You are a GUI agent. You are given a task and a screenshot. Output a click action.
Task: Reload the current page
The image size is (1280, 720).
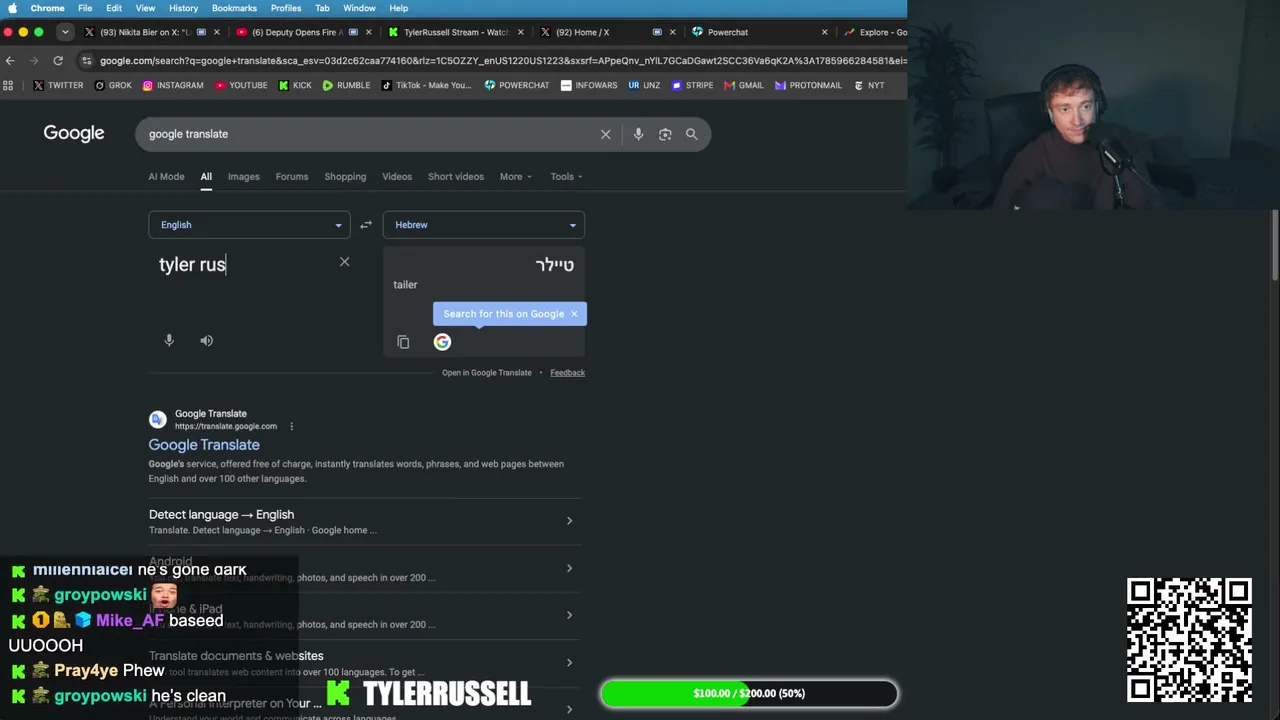pyautogui.click(x=58, y=61)
